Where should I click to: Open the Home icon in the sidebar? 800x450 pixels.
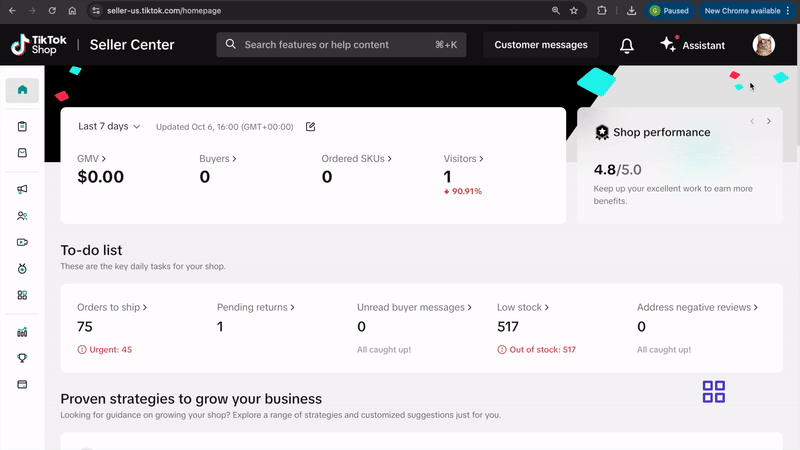point(22,90)
